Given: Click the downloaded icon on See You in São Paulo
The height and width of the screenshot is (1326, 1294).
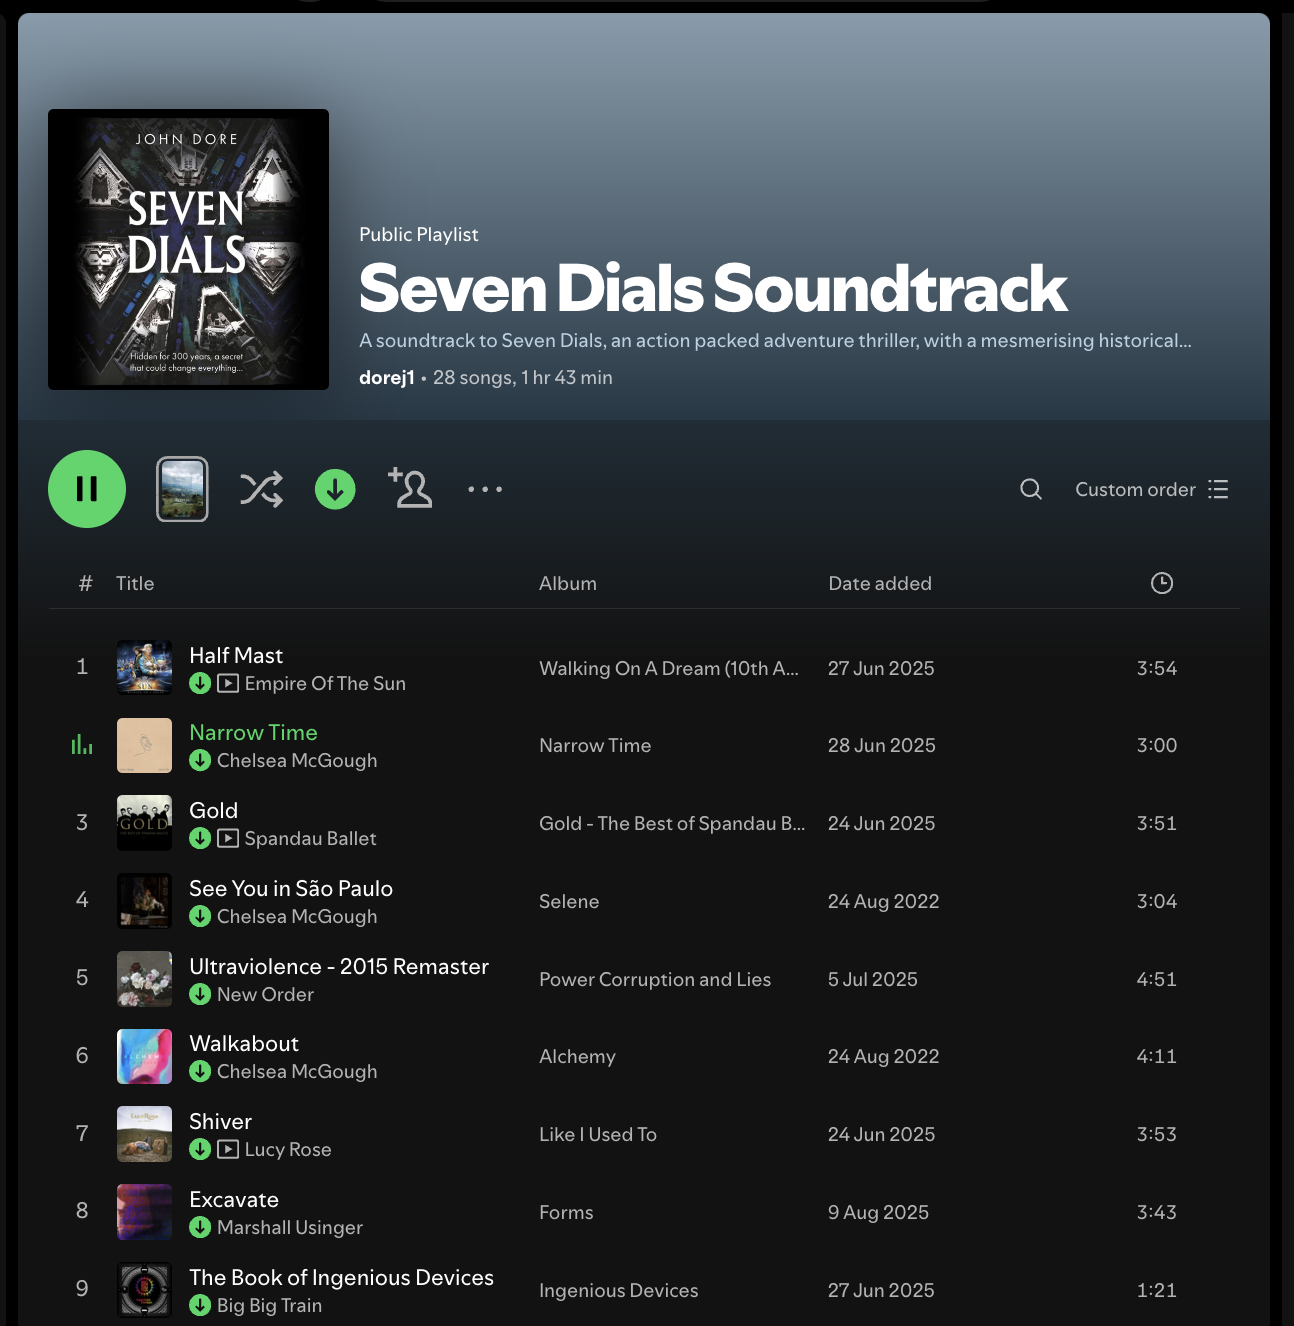Looking at the screenshot, I should (x=200, y=916).
